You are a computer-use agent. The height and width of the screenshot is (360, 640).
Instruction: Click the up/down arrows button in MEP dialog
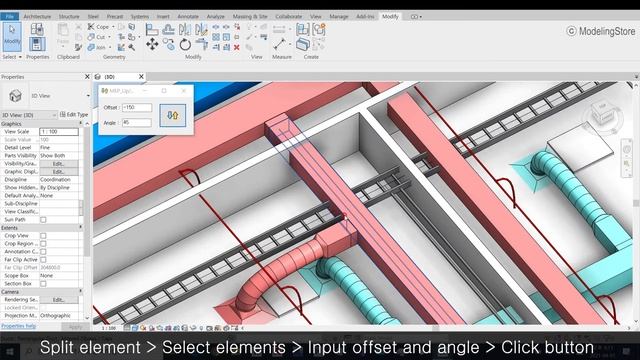point(173,115)
